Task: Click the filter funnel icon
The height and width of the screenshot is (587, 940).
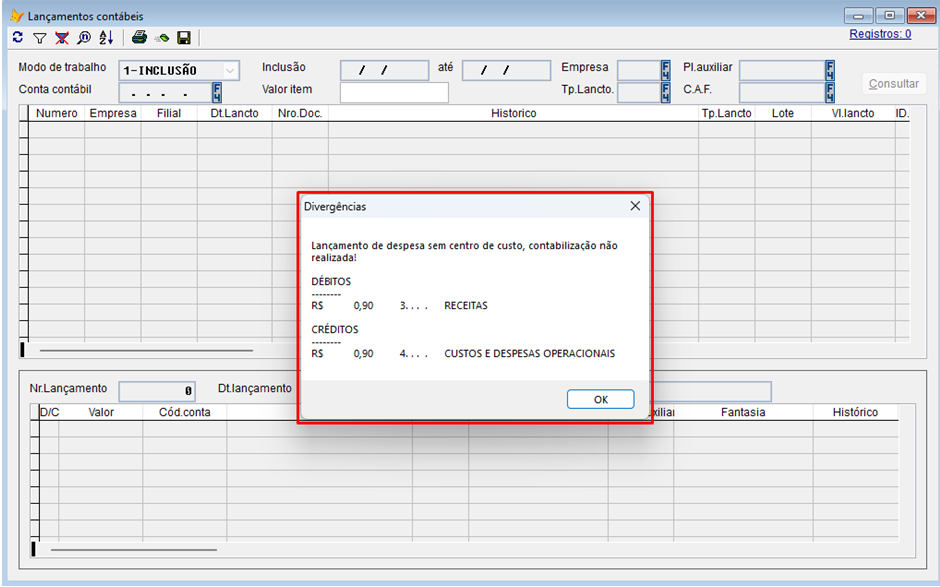Action: (x=40, y=37)
